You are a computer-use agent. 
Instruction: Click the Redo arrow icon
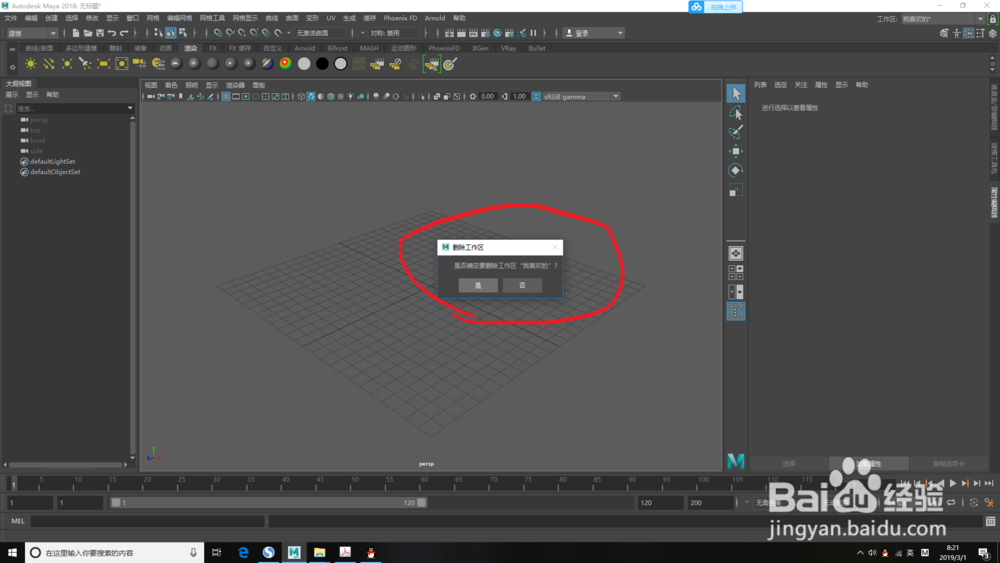pyautogui.click(x=124, y=33)
